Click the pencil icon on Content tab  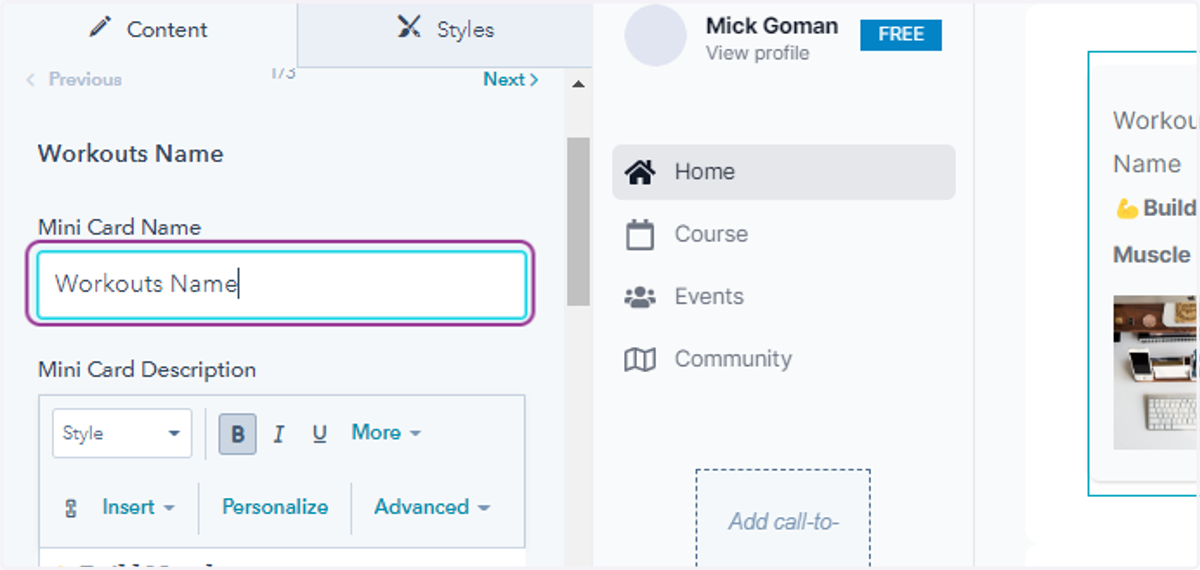coord(100,27)
